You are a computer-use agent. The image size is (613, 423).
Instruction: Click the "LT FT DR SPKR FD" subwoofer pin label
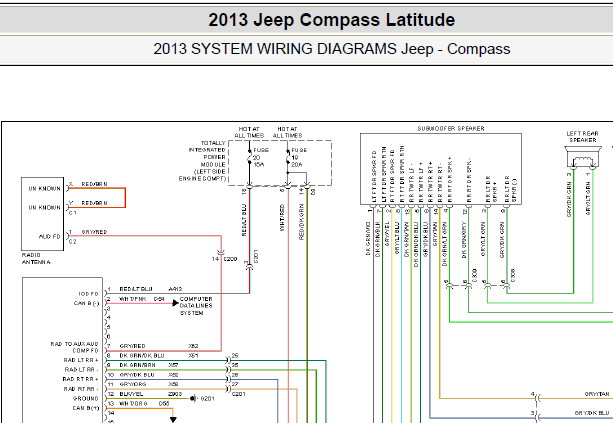pyautogui.click(x=374, y=176)
